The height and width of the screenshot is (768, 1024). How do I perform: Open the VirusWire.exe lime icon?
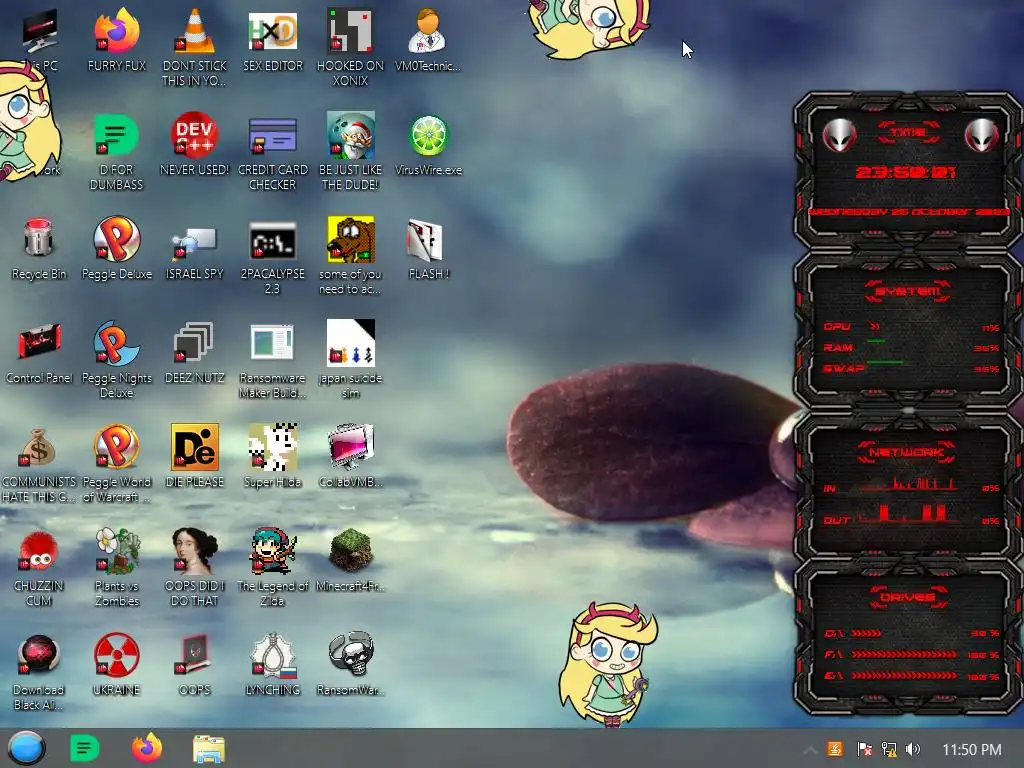[x=428, y=135]
